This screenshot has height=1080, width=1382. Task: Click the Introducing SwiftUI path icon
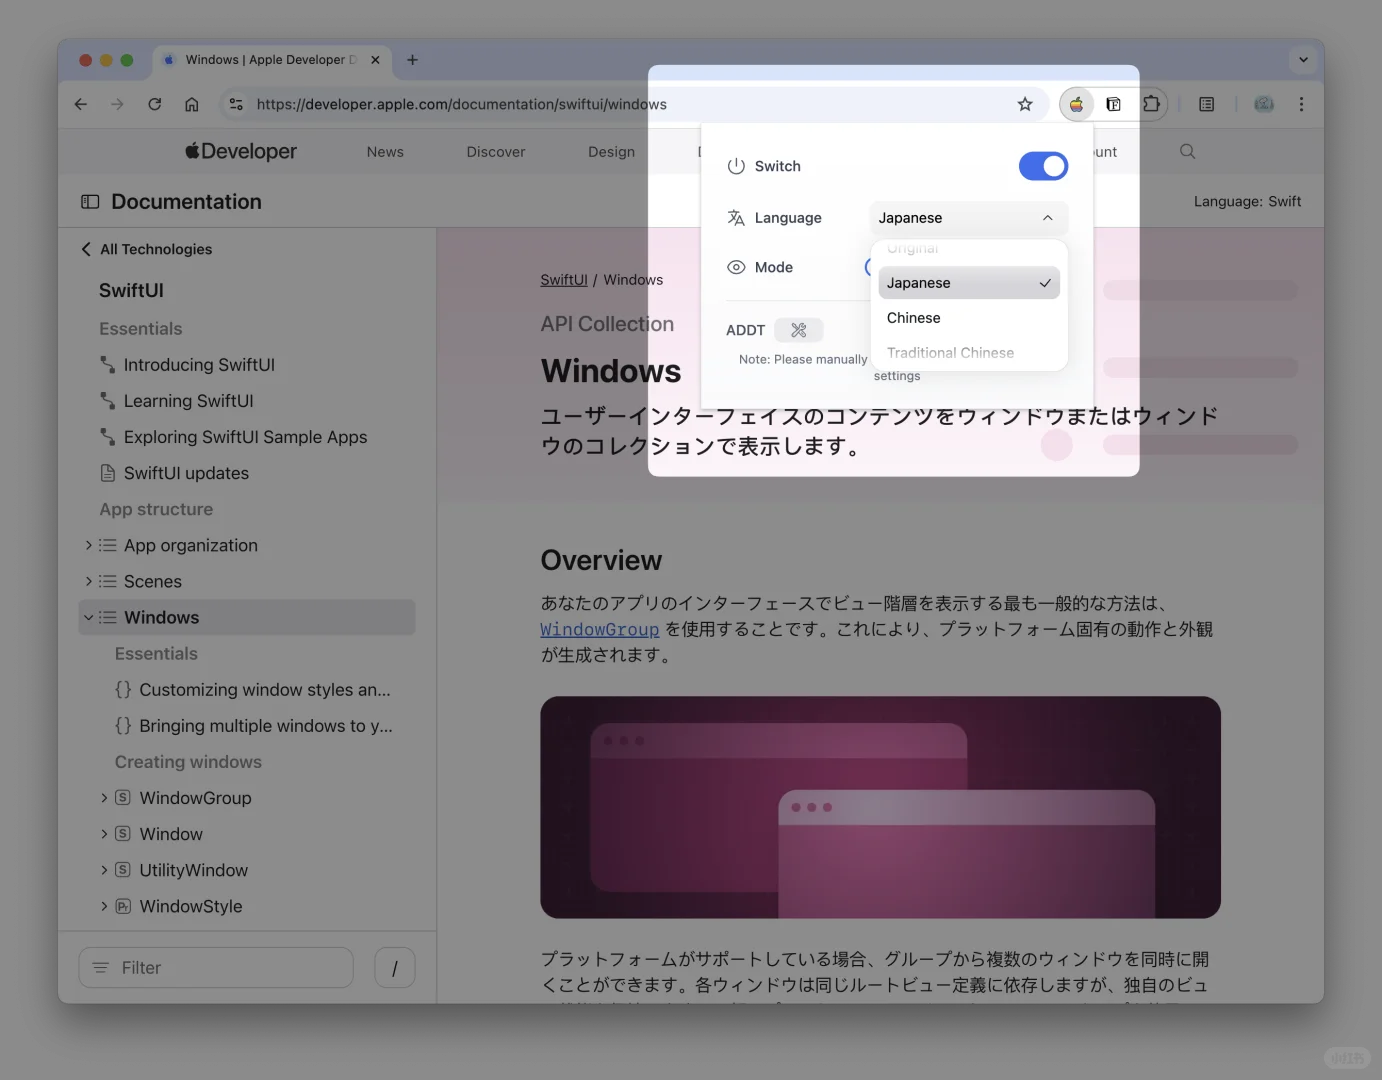coord(108,365)
